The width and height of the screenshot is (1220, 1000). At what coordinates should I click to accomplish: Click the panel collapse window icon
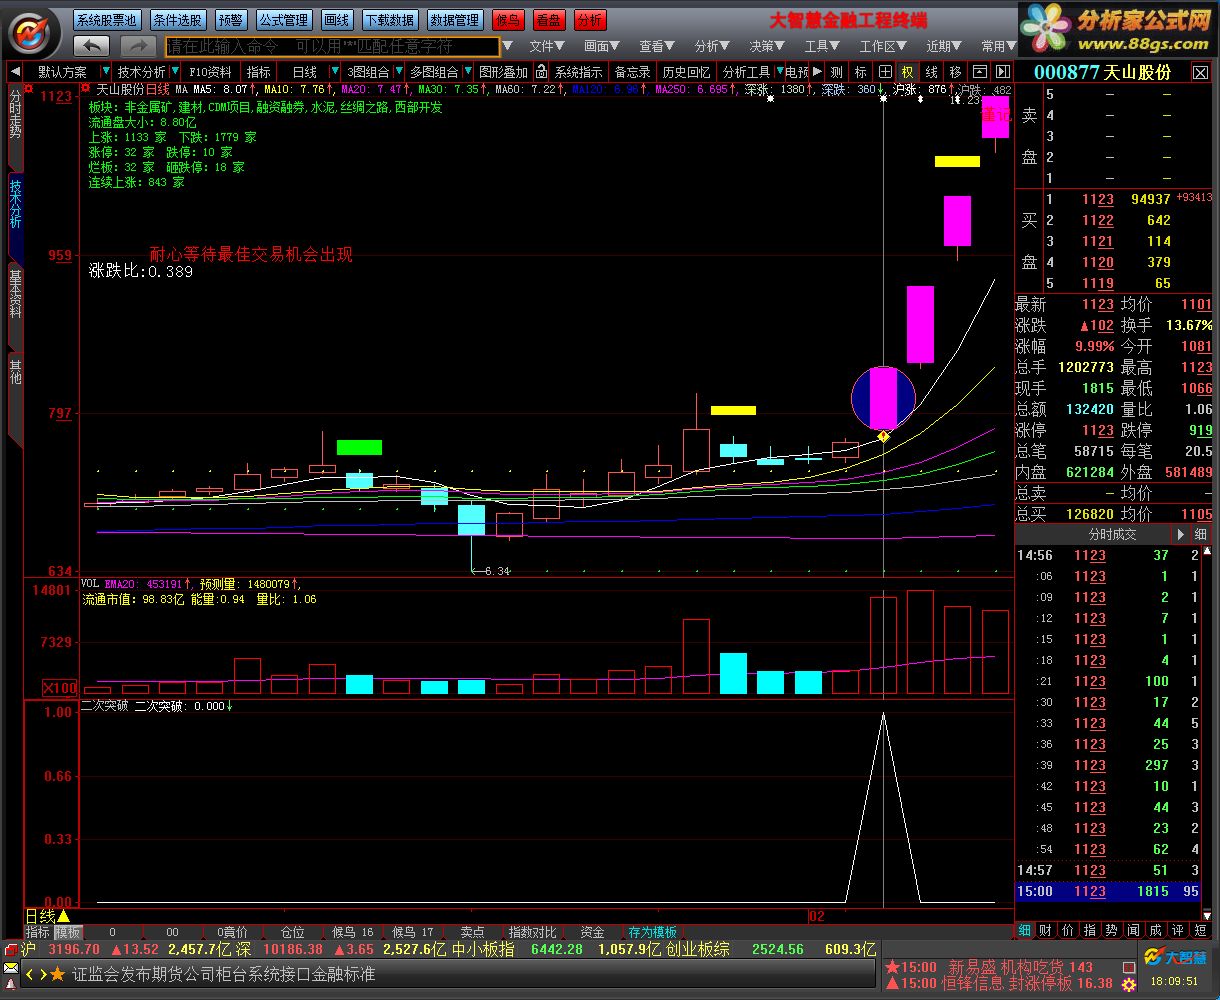point(979,72)
